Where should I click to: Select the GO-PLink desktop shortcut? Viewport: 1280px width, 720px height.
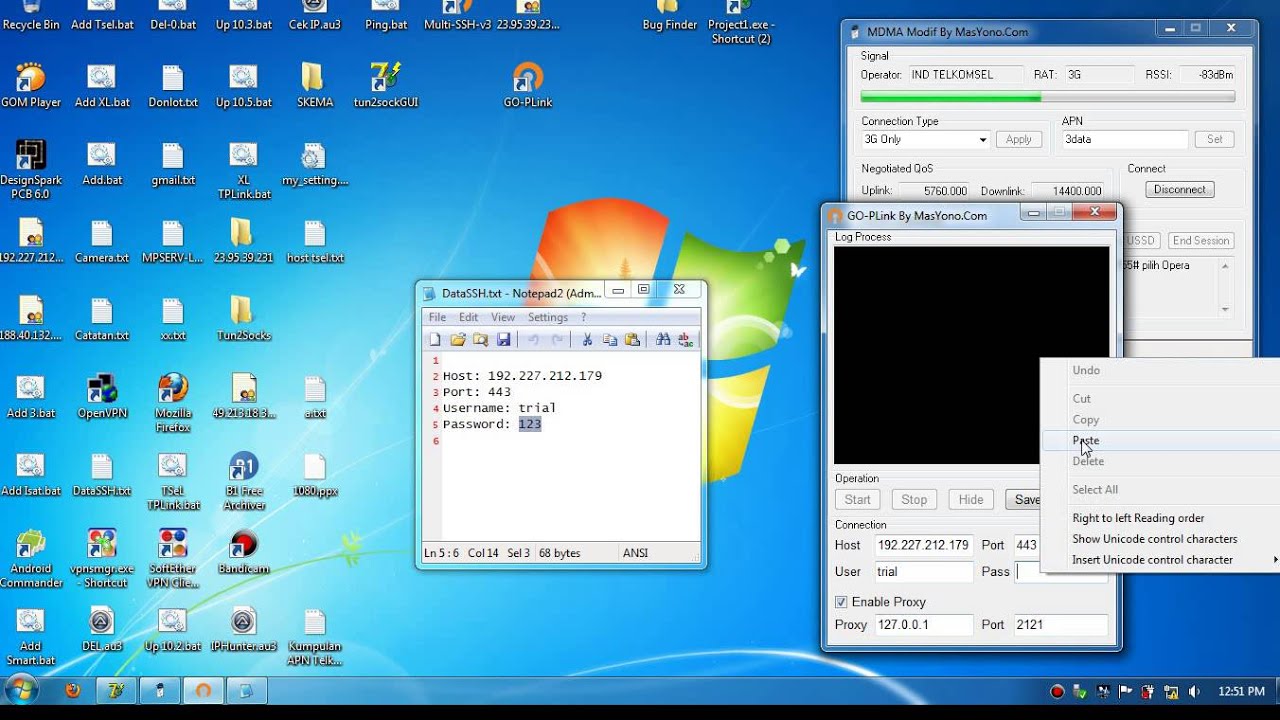click(527, 85)
